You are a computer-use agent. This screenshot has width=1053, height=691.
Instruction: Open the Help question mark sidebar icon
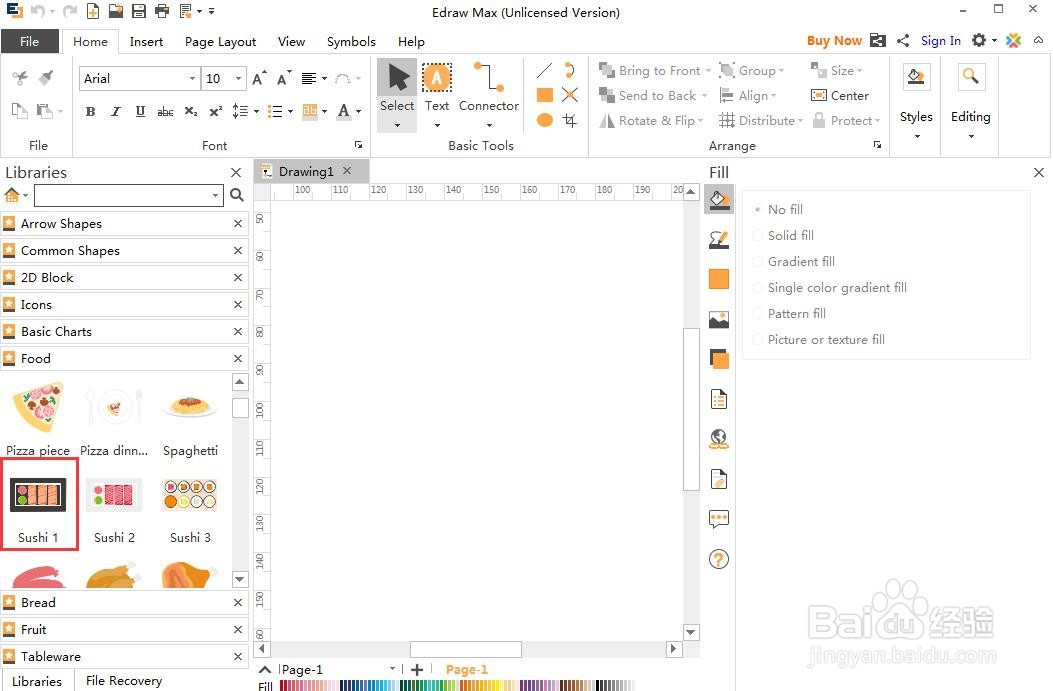[719, 559]
